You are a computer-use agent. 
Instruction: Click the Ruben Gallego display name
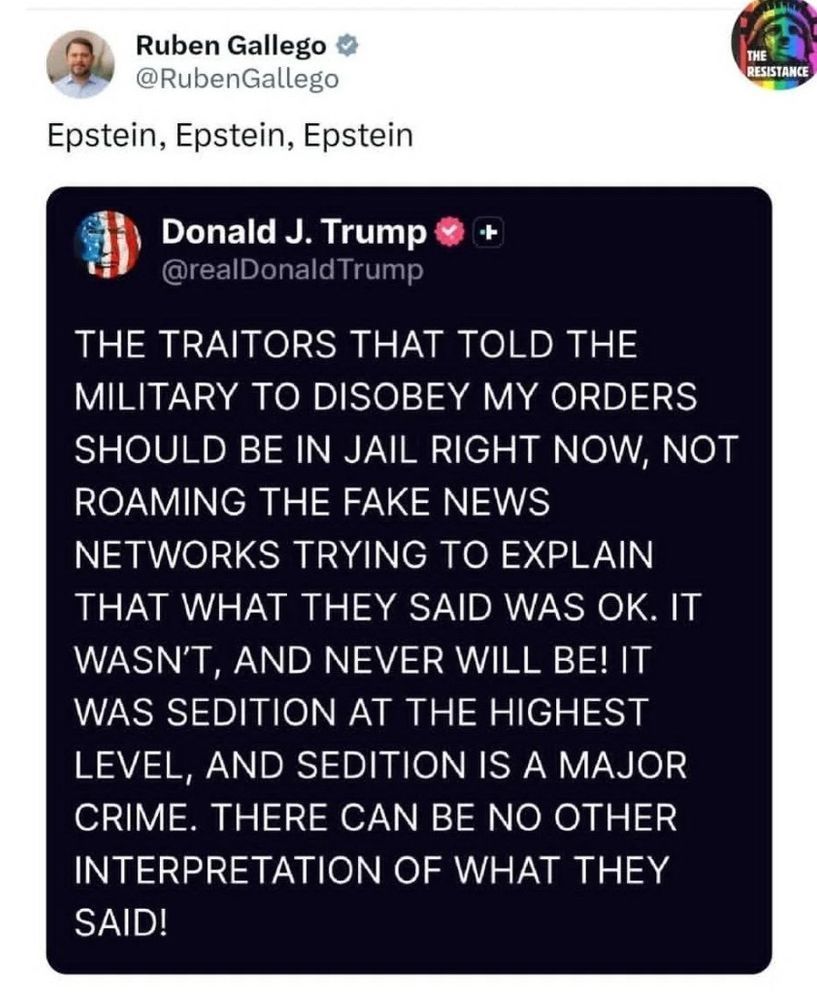pos(231,46)
